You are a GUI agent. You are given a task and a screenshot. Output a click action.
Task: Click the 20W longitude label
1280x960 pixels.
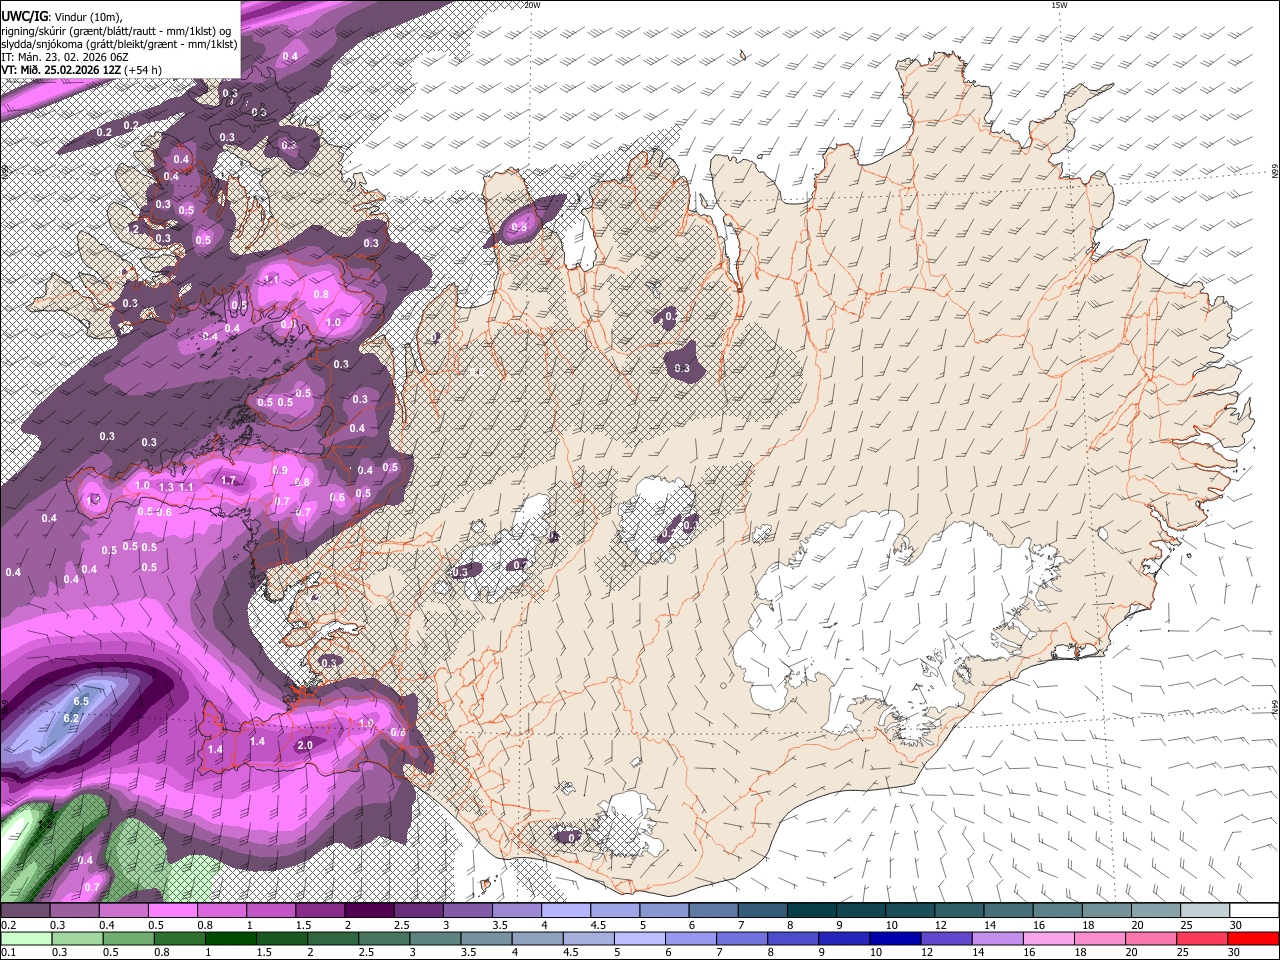coord(532,5)
